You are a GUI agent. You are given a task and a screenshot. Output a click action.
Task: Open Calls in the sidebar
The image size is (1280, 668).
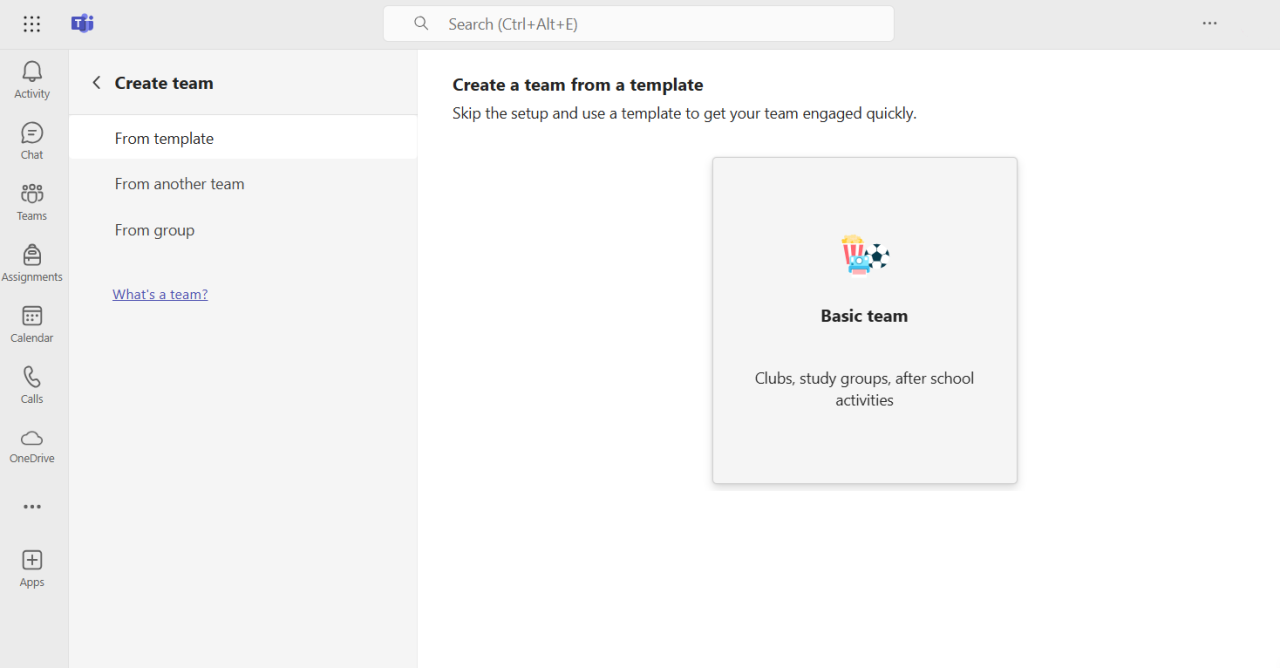(x=32, y=385)
